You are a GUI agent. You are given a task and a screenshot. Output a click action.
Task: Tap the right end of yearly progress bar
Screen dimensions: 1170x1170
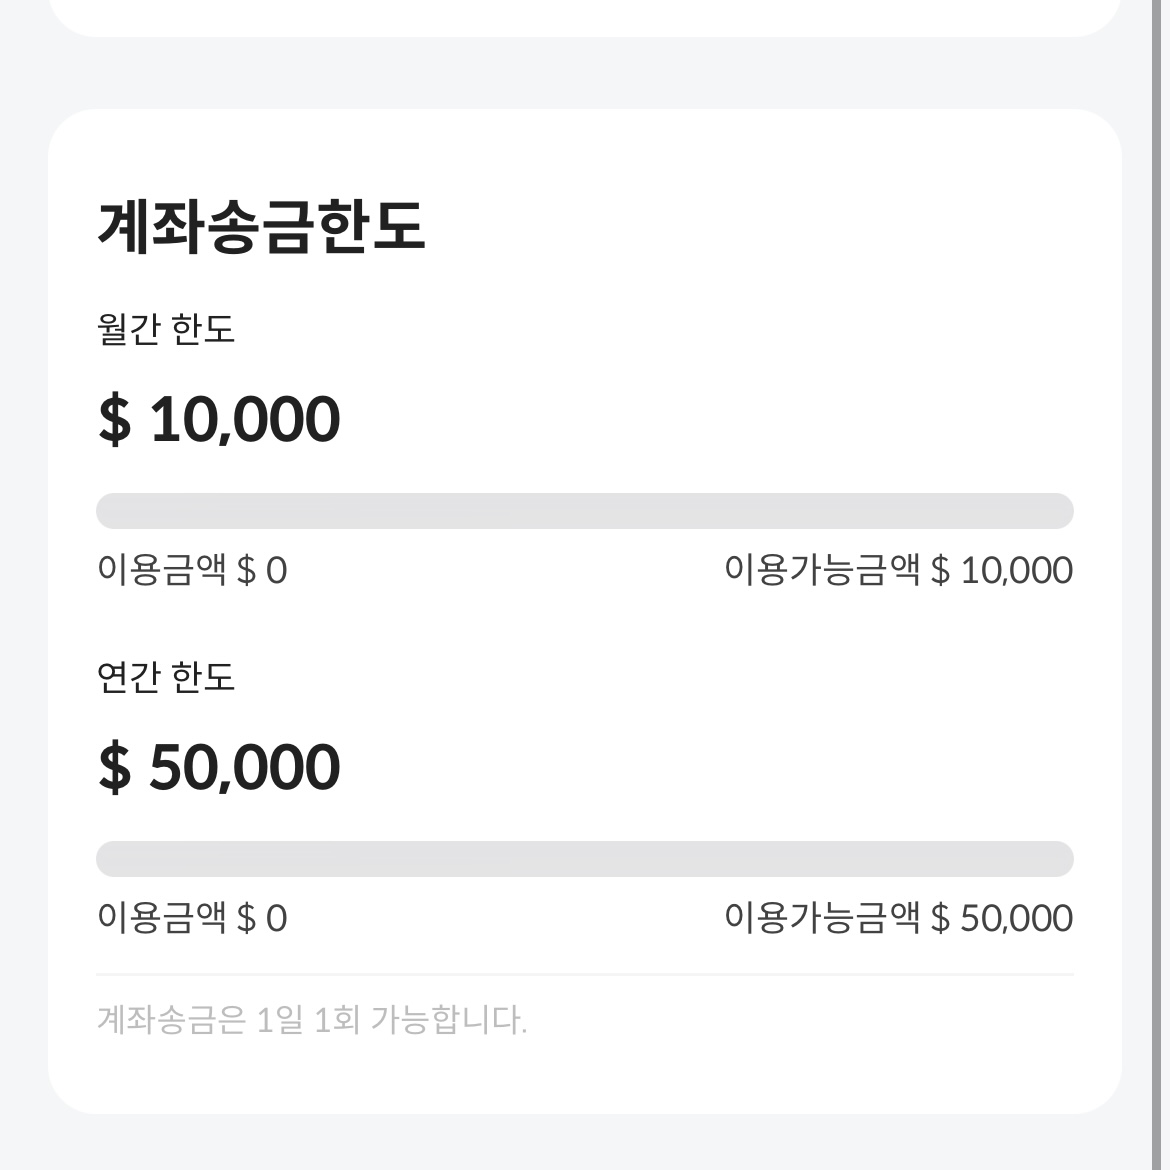point(1062,857)
